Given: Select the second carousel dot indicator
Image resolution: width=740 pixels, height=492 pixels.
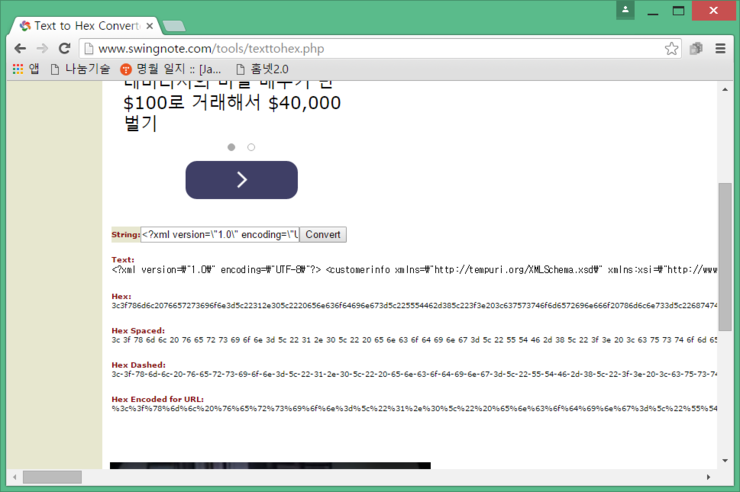Looking at the screenshot, I should tap(251, 147).
